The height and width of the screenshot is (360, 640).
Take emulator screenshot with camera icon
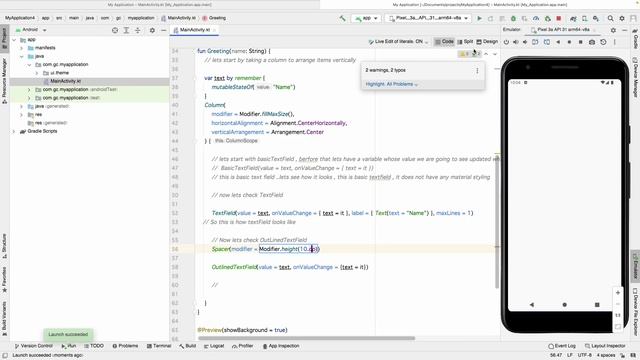(x=592, y=42)
